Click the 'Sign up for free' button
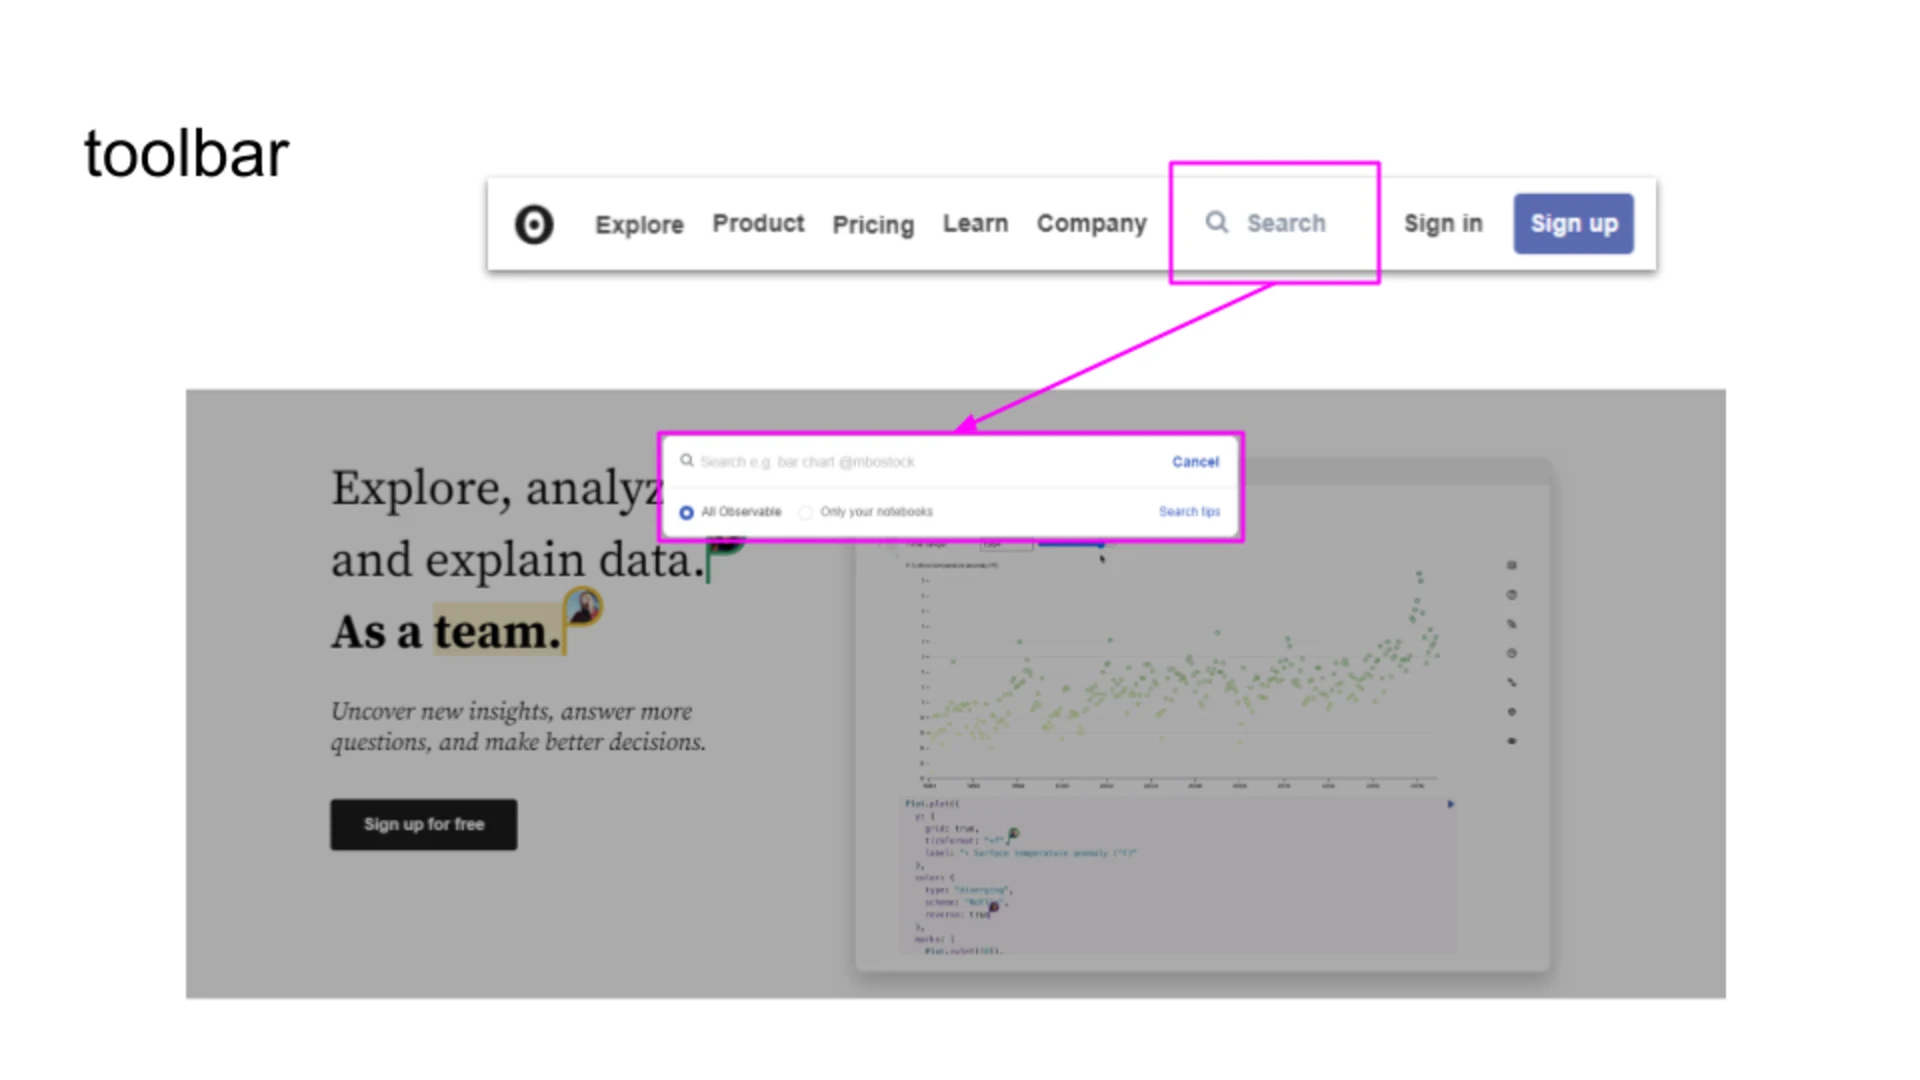The image size is (1920, 1080). click(x=424, y=824)
